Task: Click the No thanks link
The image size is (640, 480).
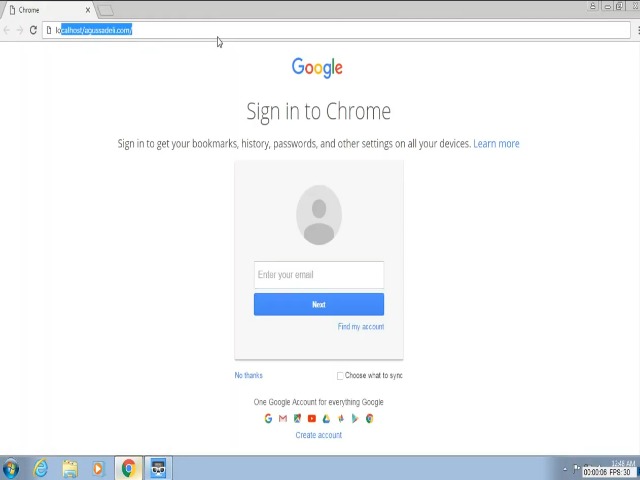Action: (249, 376)
